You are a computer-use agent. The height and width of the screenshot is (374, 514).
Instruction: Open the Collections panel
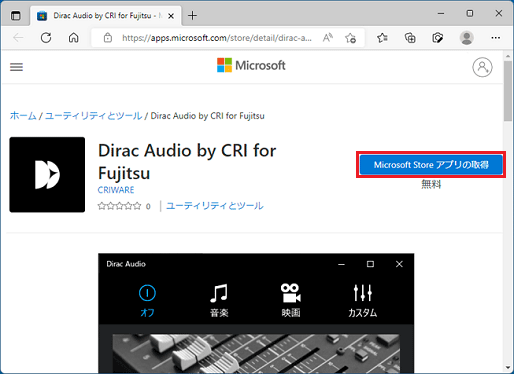[410, 38]
